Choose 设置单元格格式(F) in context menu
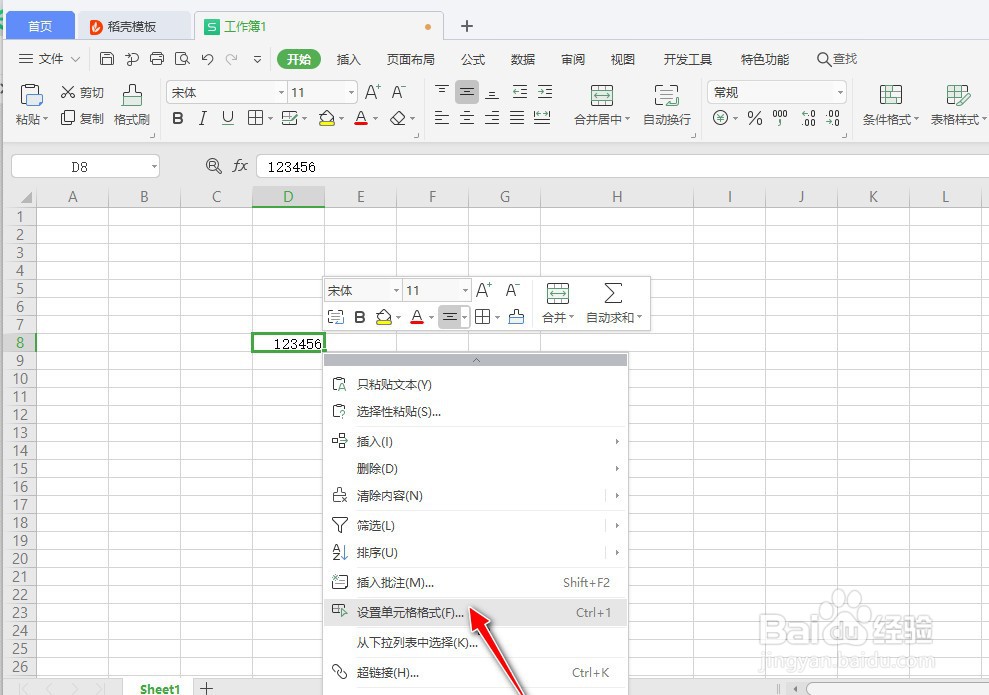 click(x=475, y=612)
